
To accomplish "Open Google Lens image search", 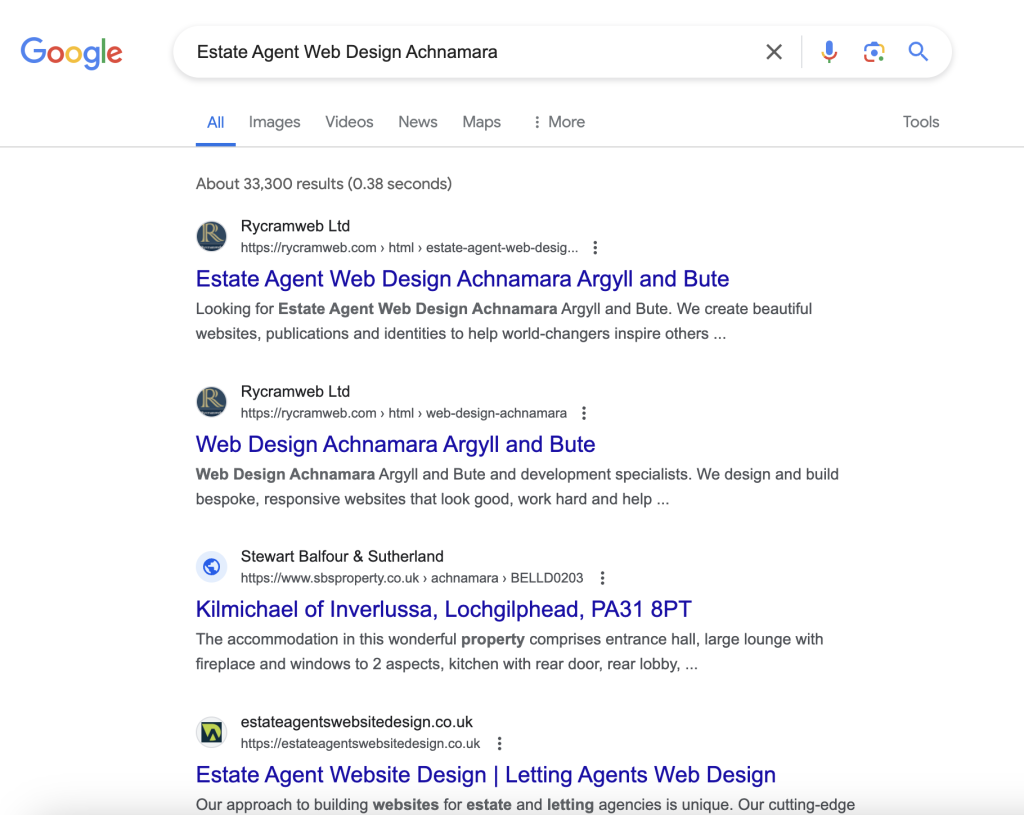I will 874,52.
